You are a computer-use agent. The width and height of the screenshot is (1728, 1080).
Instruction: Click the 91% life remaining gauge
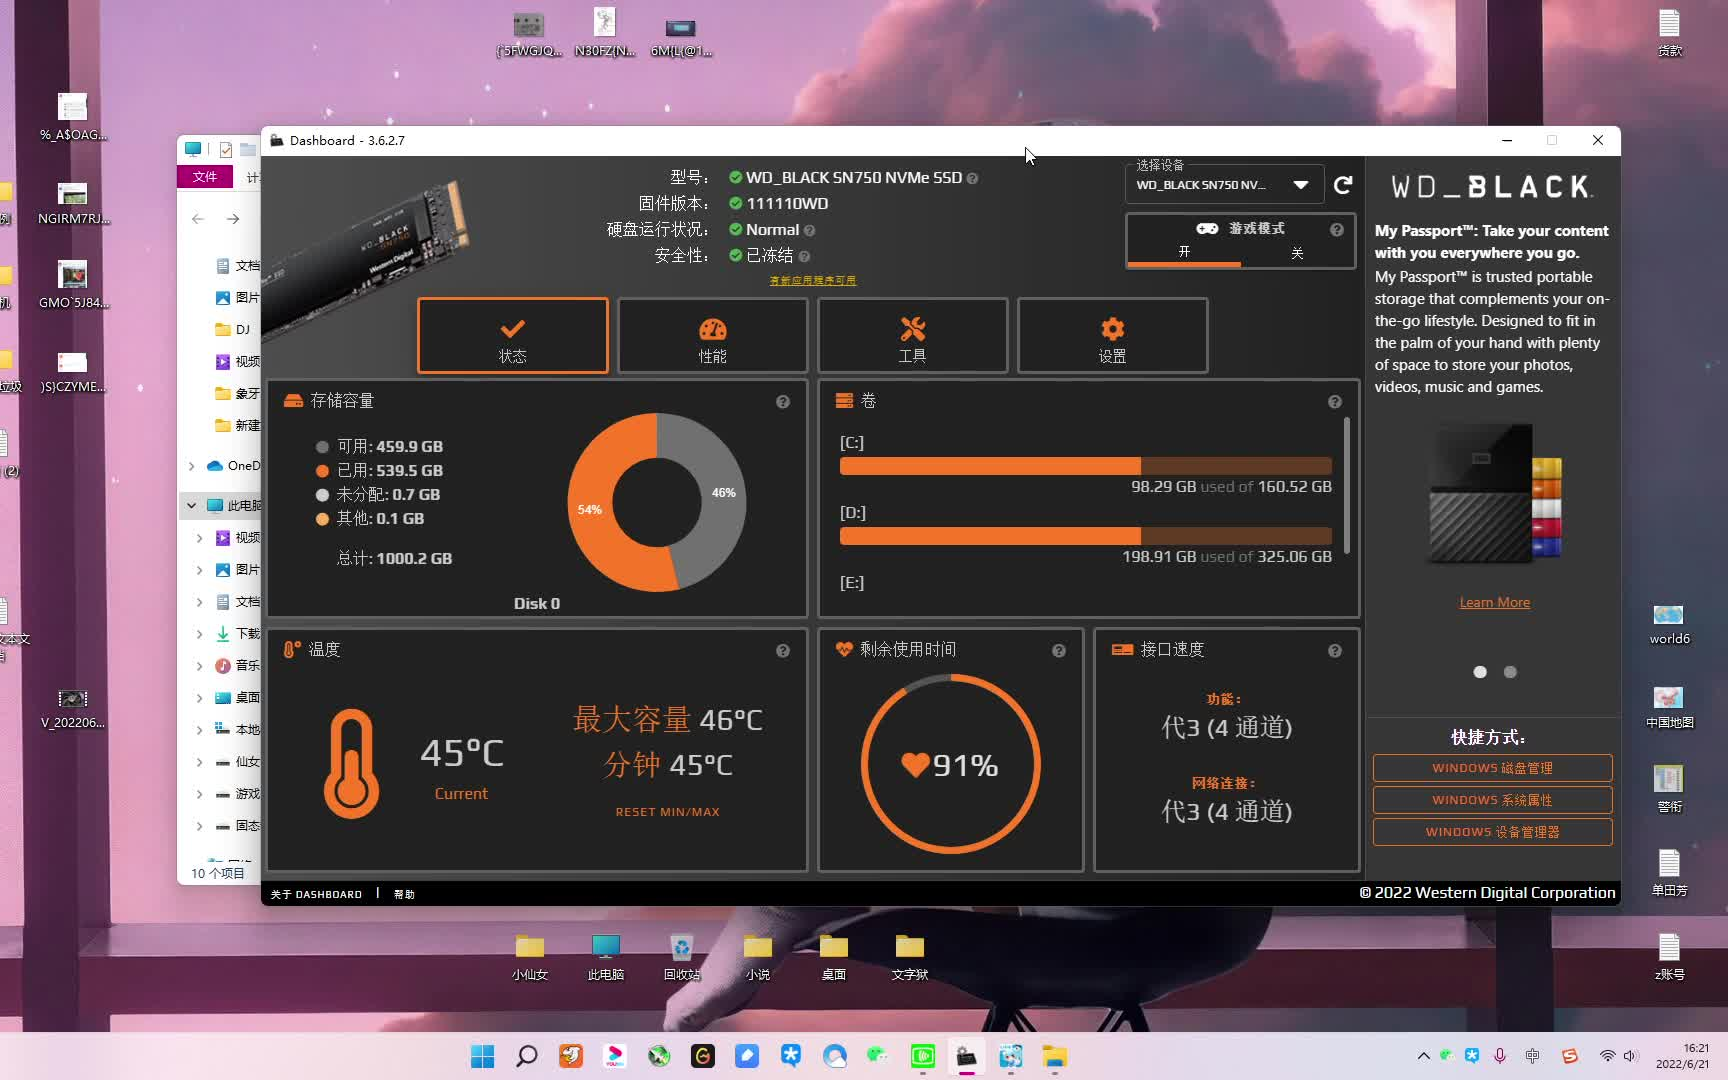(x=950, y=764)
